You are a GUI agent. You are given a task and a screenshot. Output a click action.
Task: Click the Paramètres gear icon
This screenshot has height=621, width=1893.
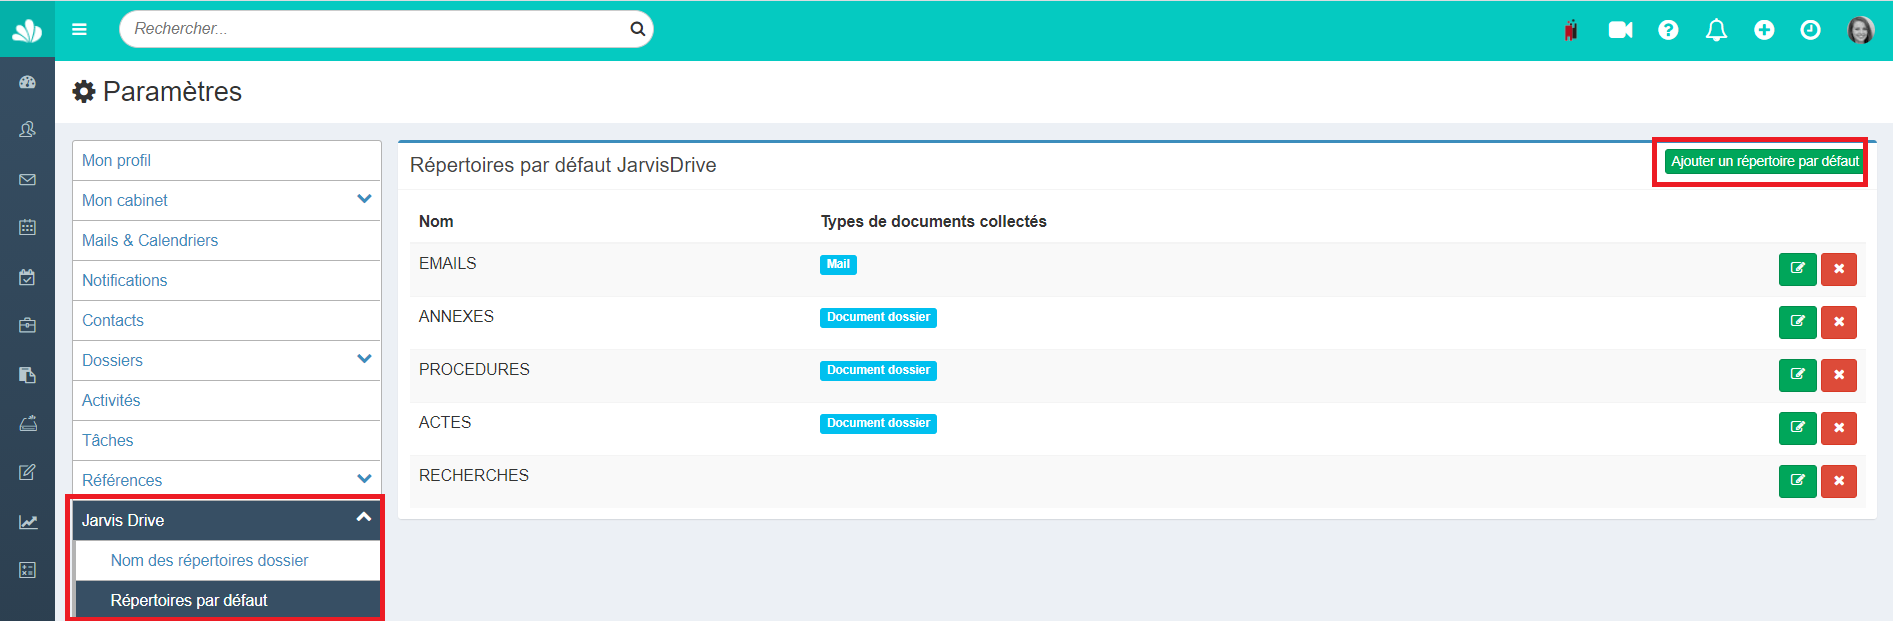(x=84, y=92)
